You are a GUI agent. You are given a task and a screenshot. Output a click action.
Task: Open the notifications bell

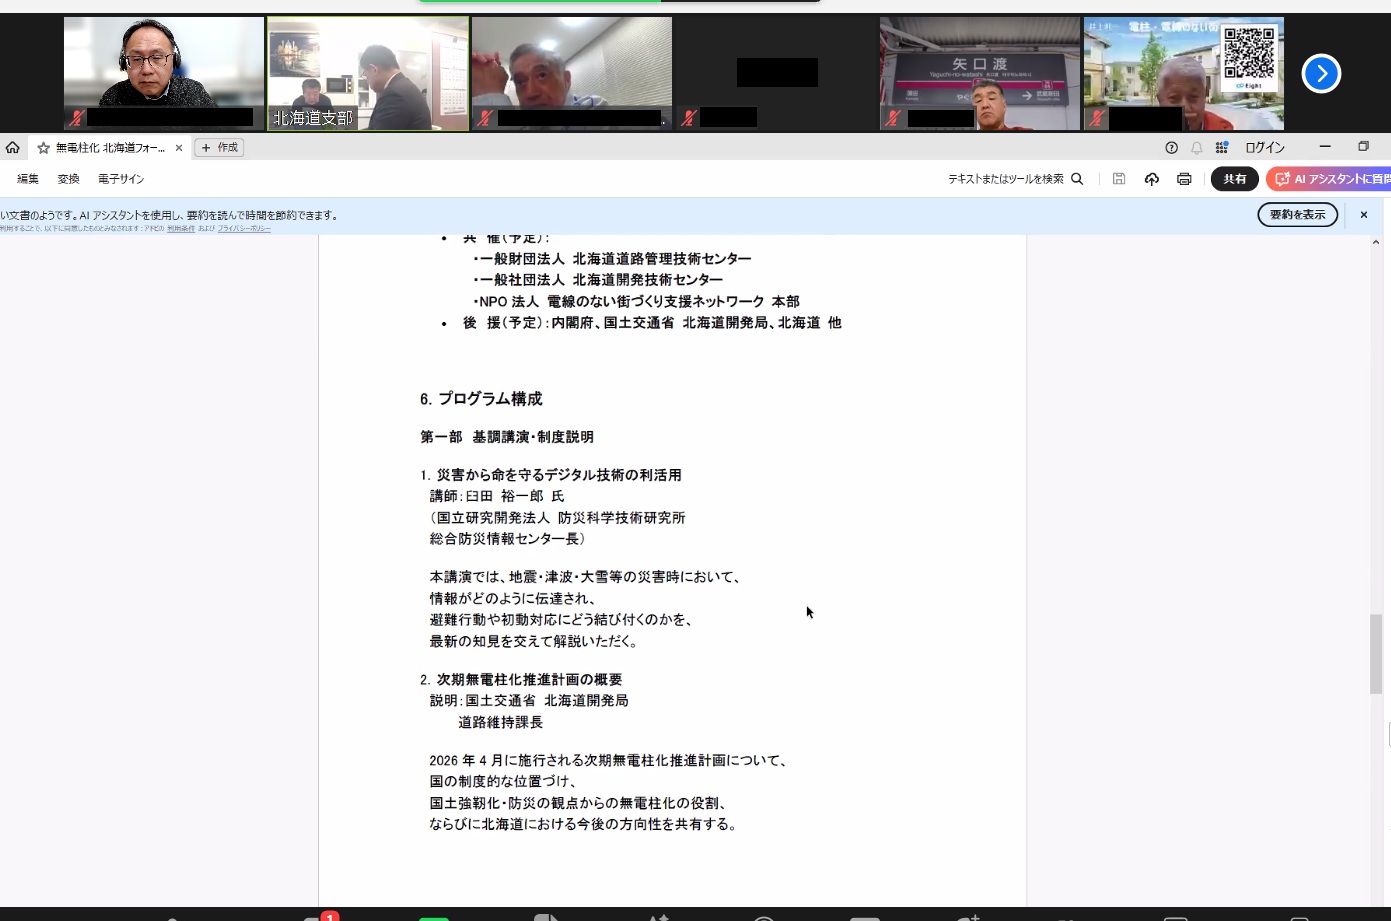click(1196, 148)
